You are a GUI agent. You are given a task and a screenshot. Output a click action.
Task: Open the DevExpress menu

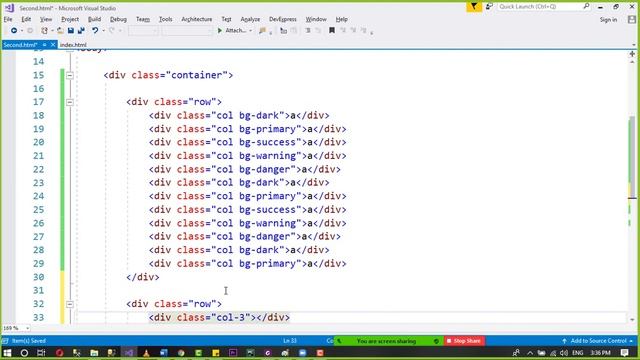(x=282, y=19)
